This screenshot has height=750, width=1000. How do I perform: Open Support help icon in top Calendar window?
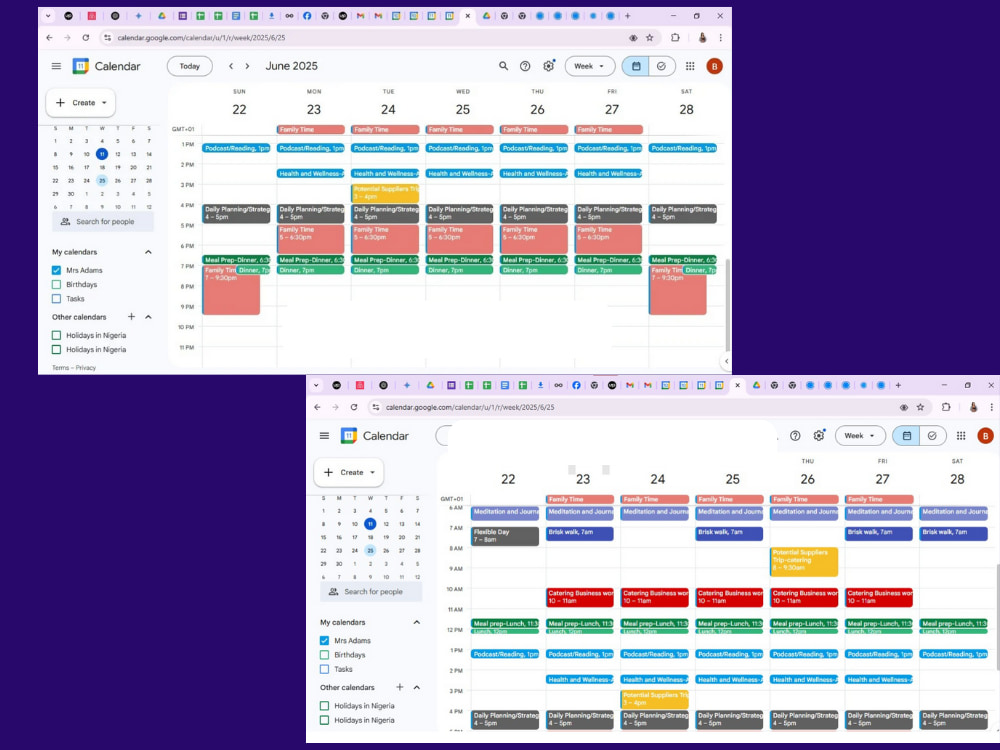(525, 66)
